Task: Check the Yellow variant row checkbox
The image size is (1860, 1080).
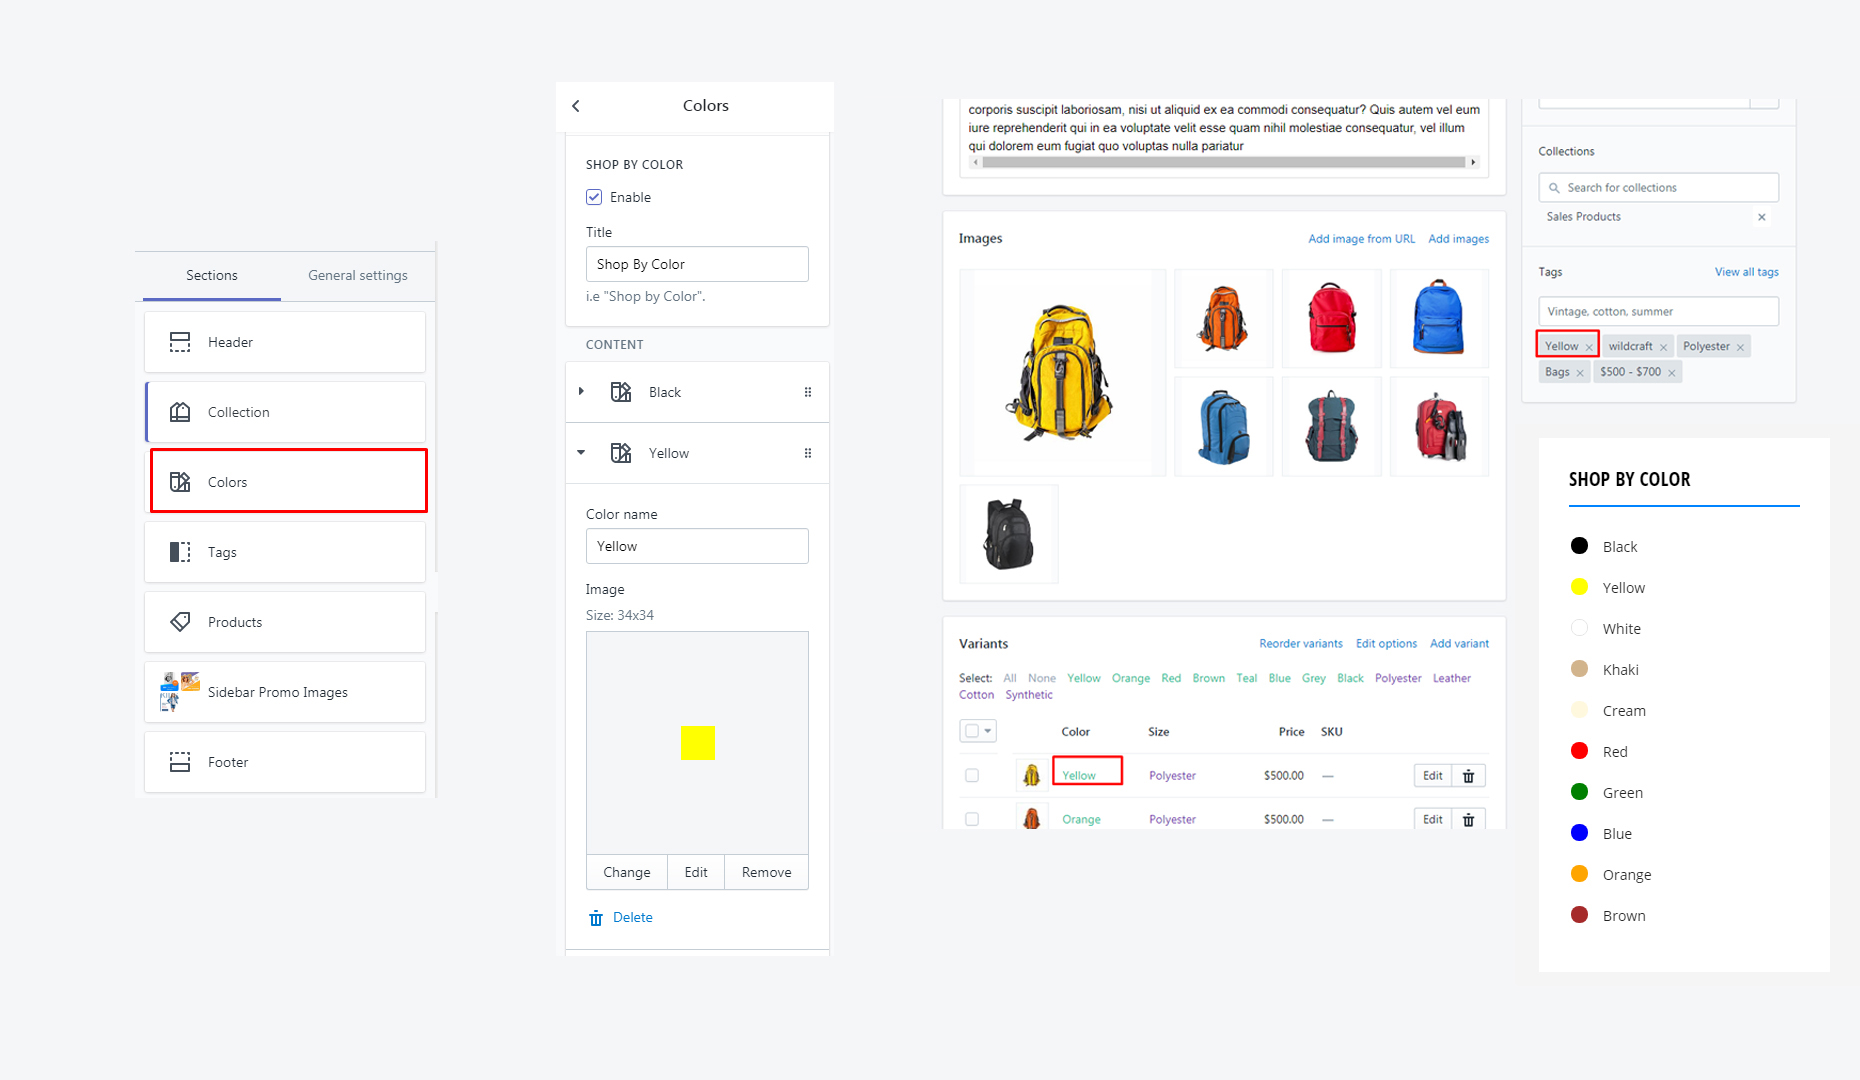Action: pyautogui.click(x=972, y=775)
